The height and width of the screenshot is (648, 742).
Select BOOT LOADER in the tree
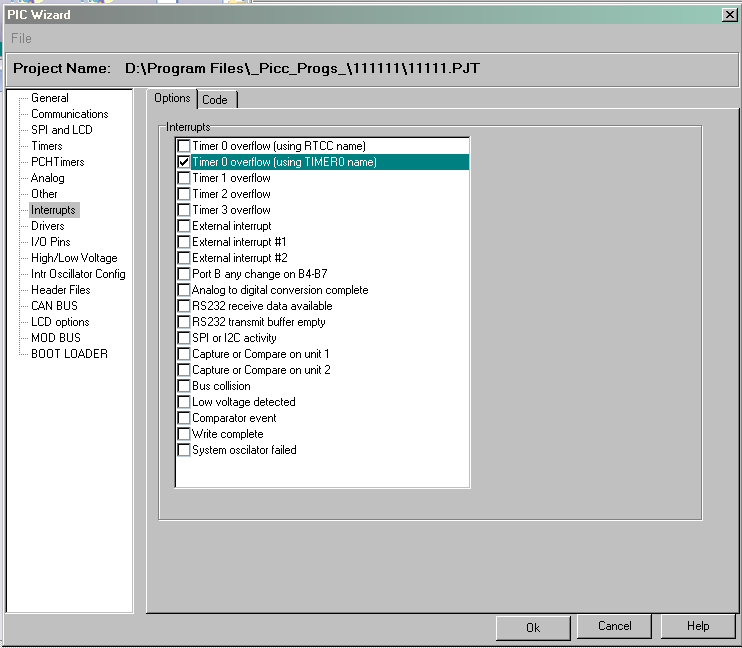tap(69, 354)
